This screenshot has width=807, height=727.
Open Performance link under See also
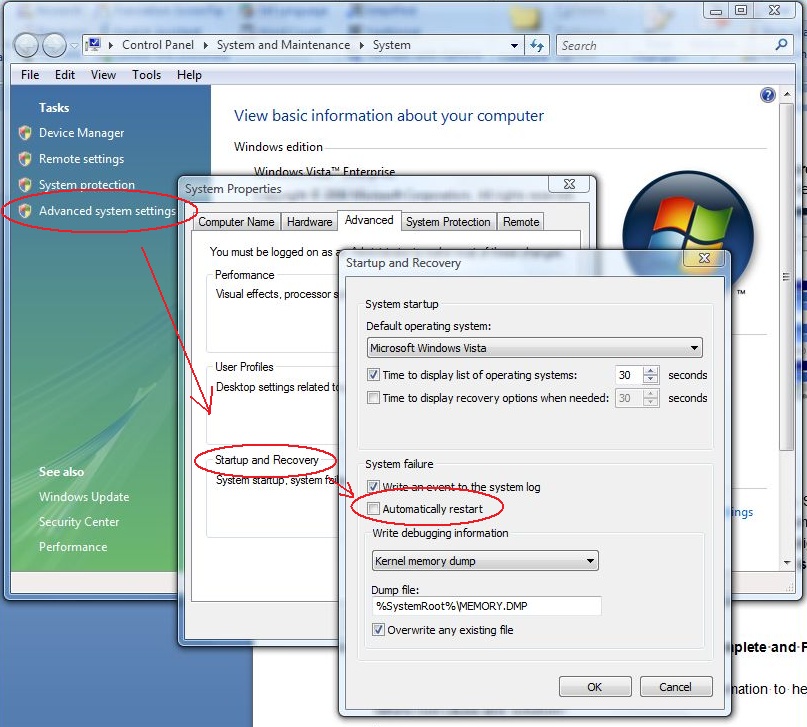(73, 546)
